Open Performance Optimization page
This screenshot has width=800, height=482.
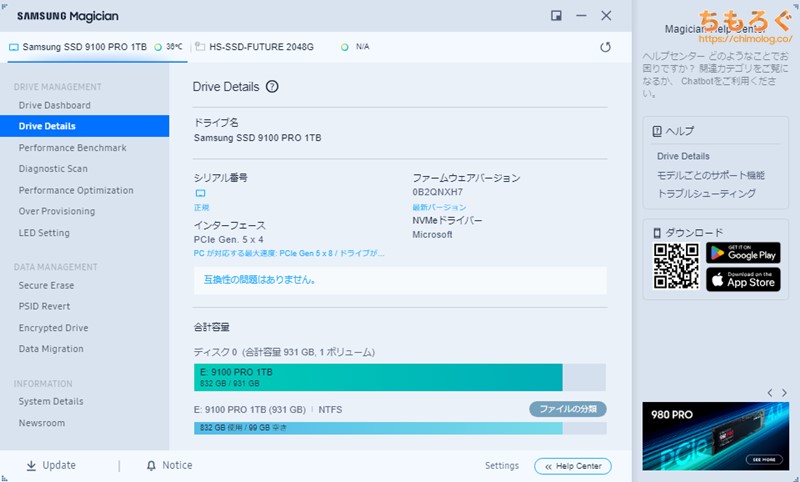click(76, 190)
